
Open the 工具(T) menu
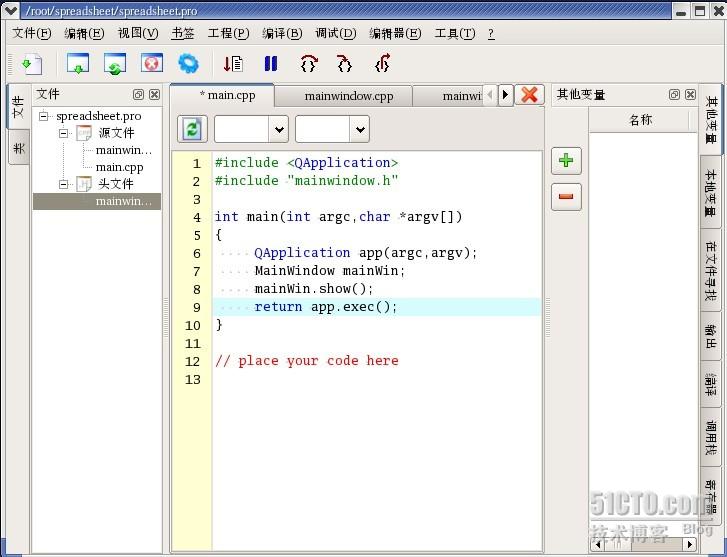coord(455,33)
